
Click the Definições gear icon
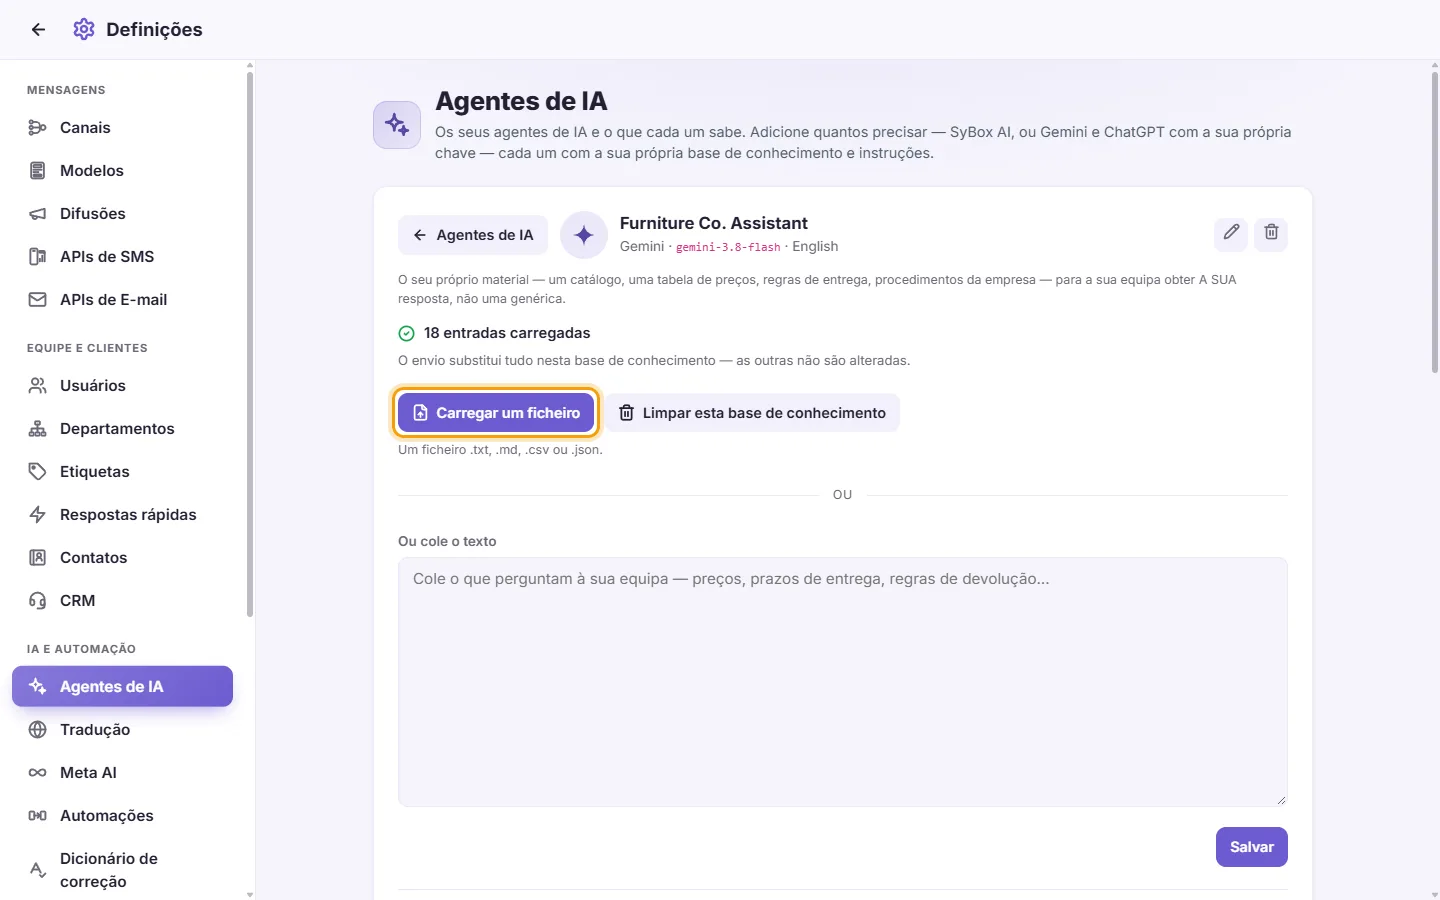pyautogui.click(x=84, y=30)
